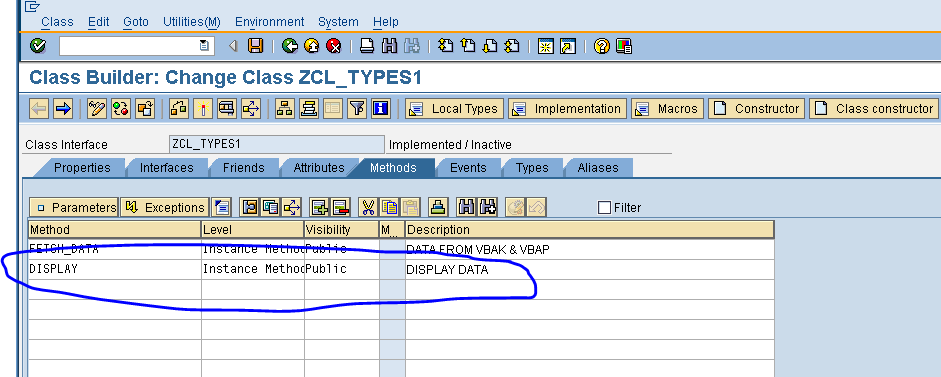Click the Class constructor button

click(x=874, y=109)
